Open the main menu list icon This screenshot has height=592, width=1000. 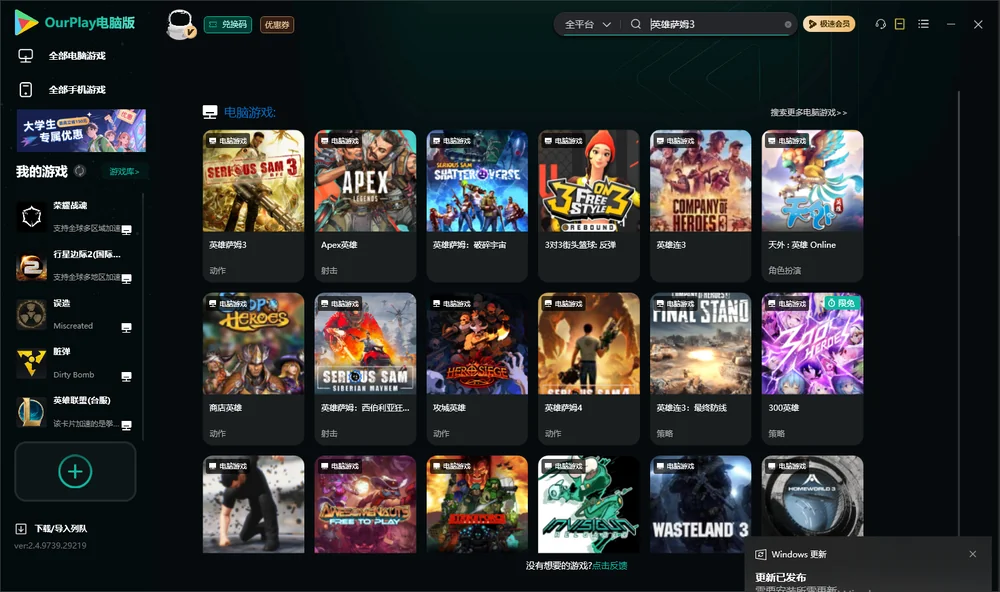coord(923,24)
